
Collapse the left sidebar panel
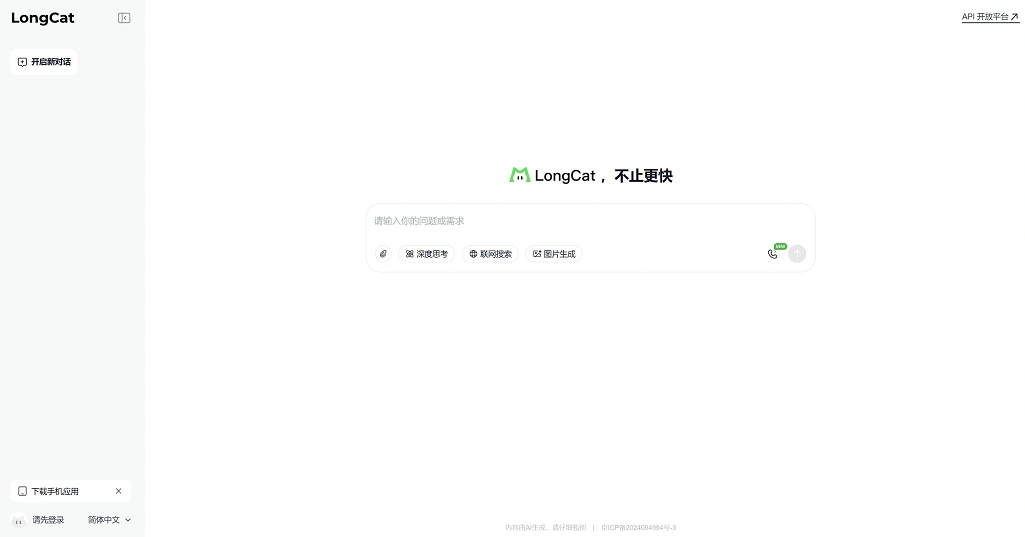point(124,18)
